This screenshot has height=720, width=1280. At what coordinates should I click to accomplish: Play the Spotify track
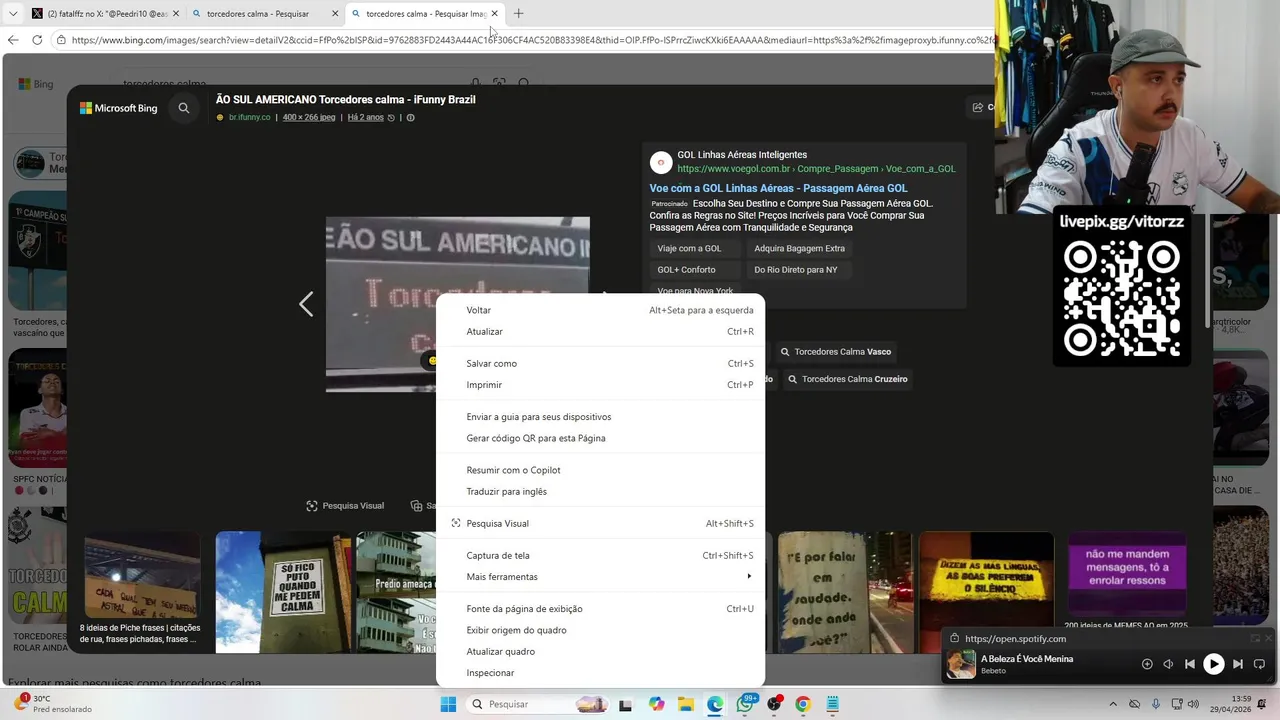click(1213, 664)
